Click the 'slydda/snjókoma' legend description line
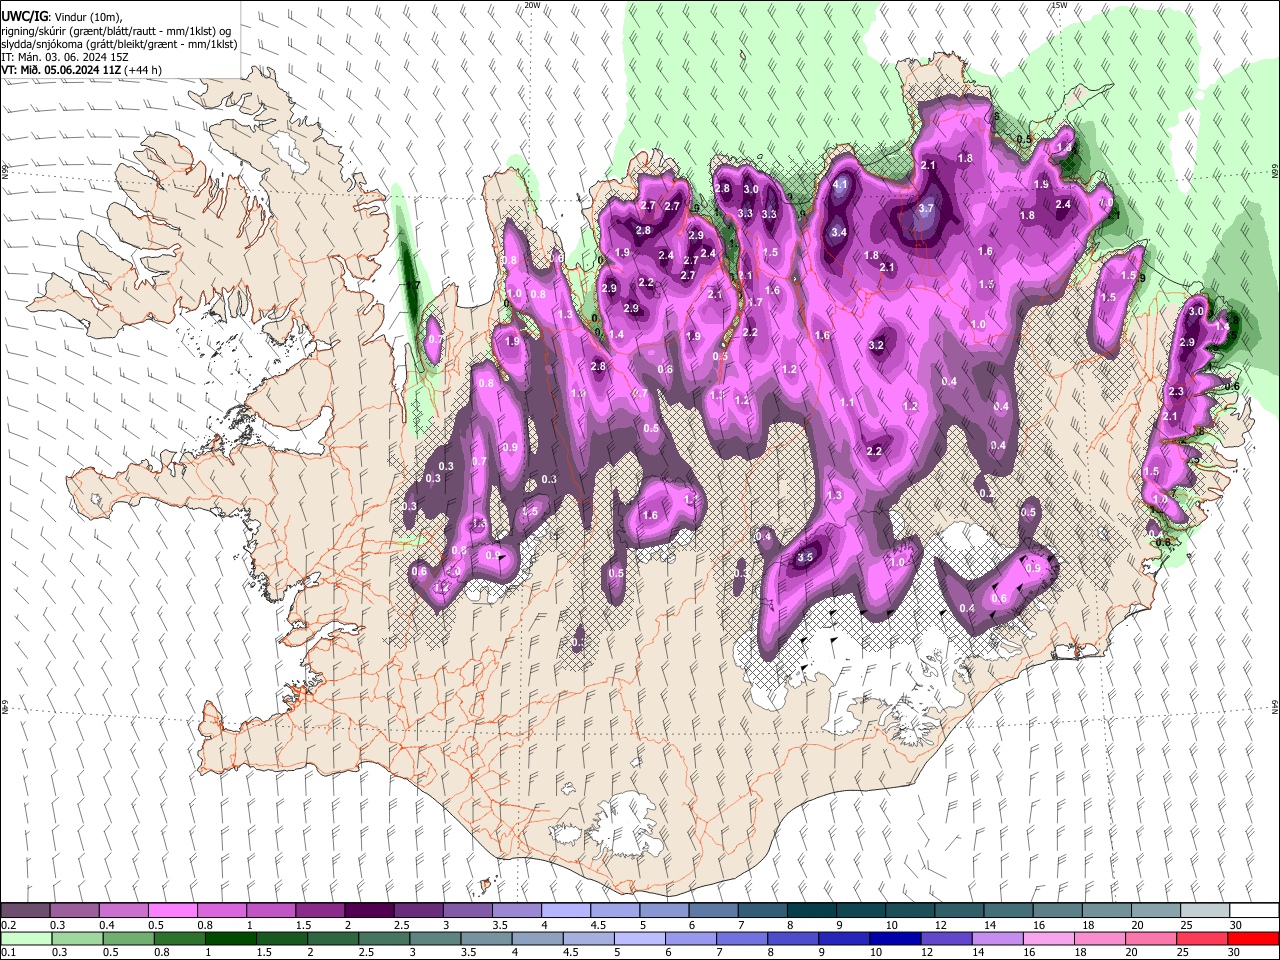The image size is (1280, 960). (x=119, y=44)
